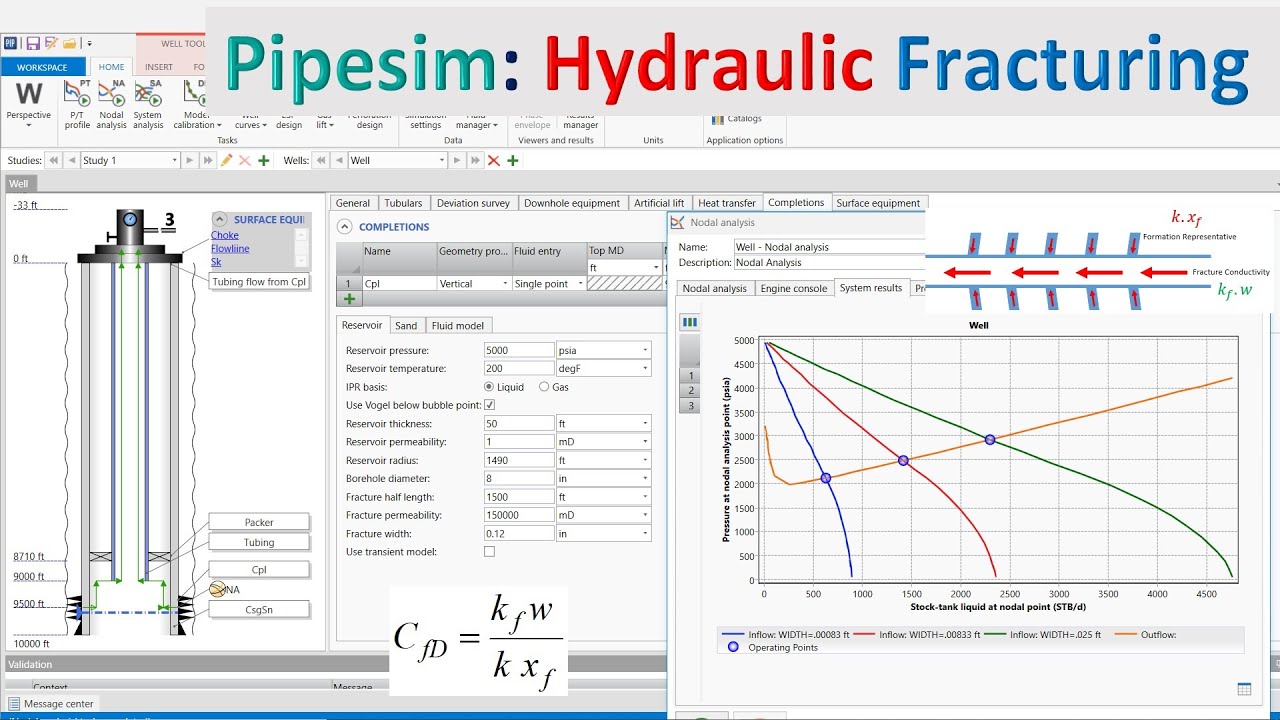The image size is (1280, 720).
Task: Switch to the Tubulars tab
Action: tap(403, 203)
